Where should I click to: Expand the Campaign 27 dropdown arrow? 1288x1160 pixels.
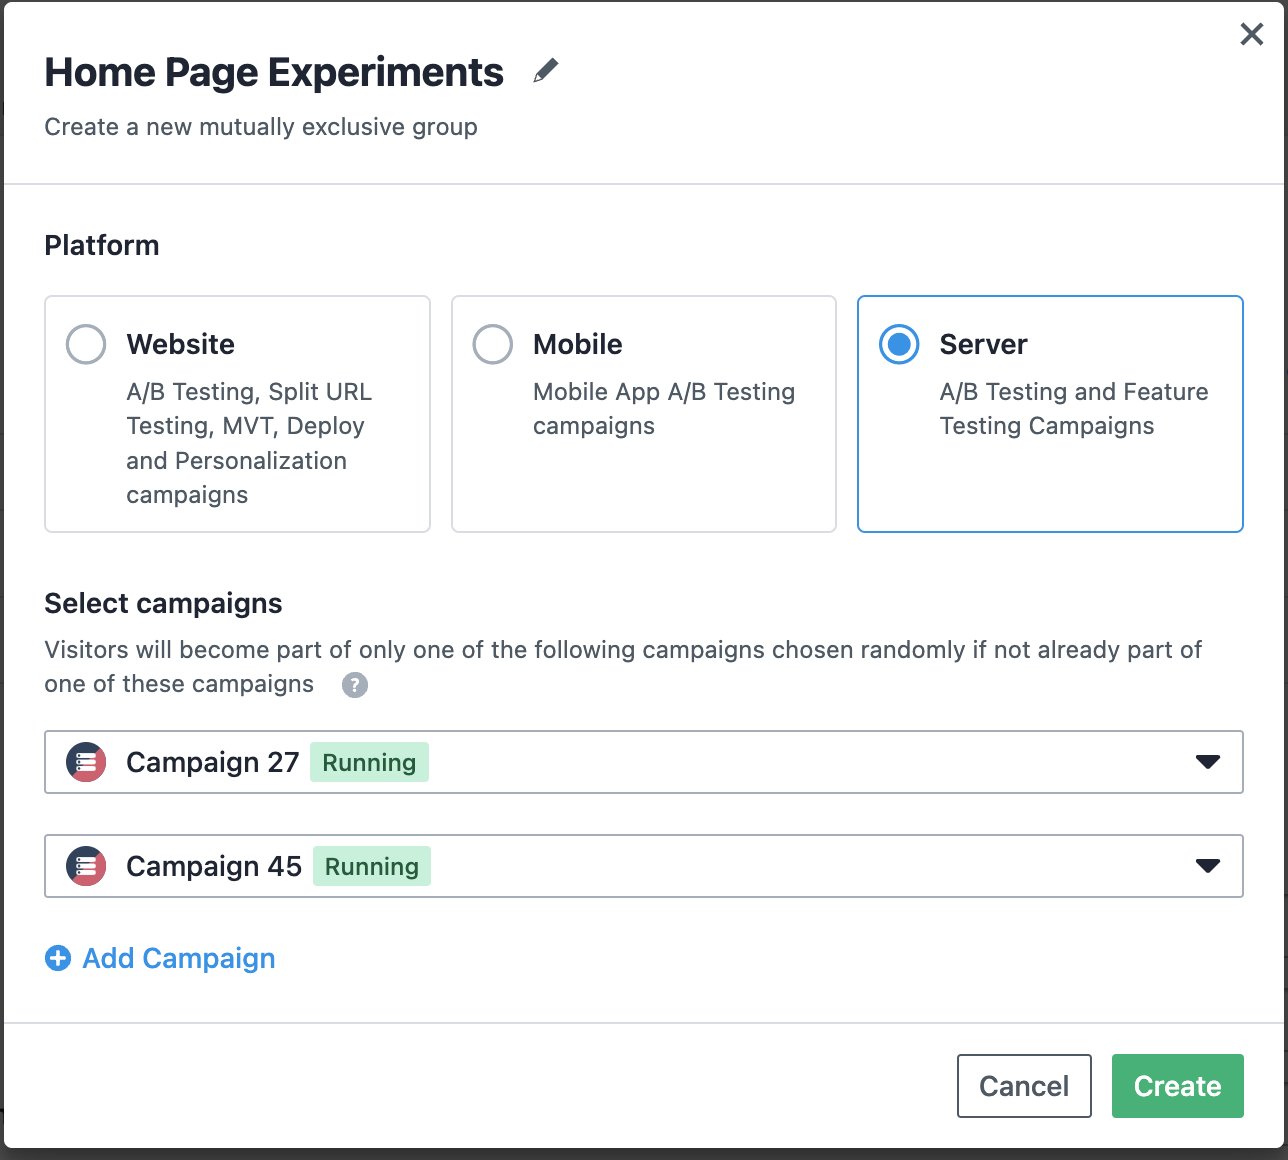[x=1208, y=762]
